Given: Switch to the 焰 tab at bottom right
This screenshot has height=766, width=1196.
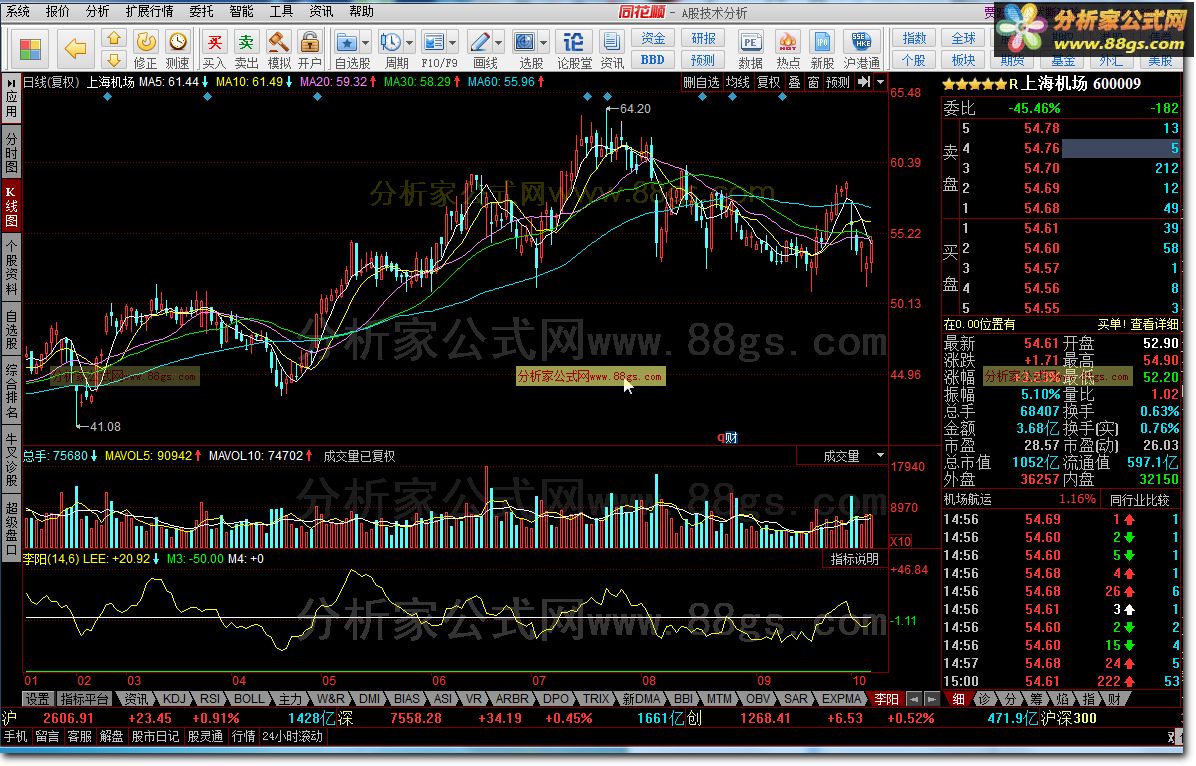Looking at the screenshot, I should pyautogui.click(x=1063, y=699).
